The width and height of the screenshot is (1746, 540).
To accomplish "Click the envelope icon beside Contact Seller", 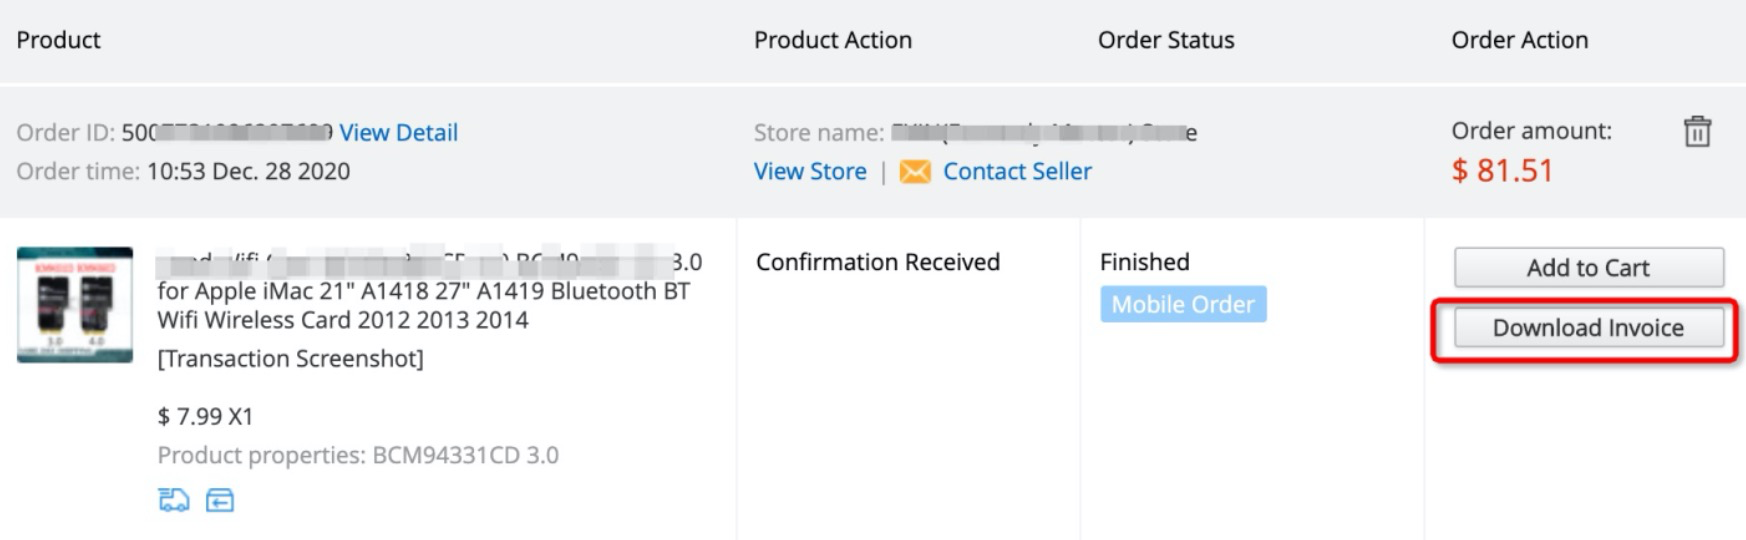I will click(914, 172).
